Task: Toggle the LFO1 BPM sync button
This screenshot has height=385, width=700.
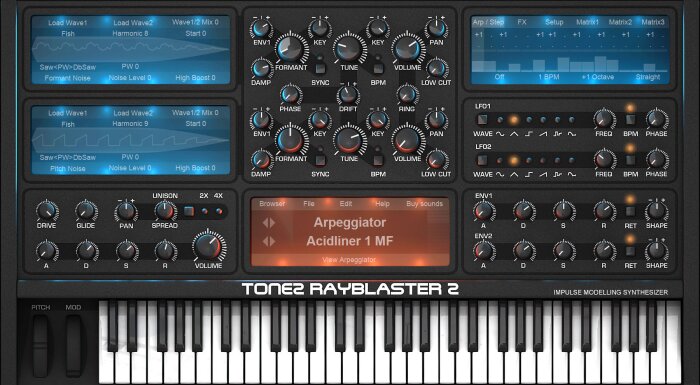Action: (x=630, y=120)
